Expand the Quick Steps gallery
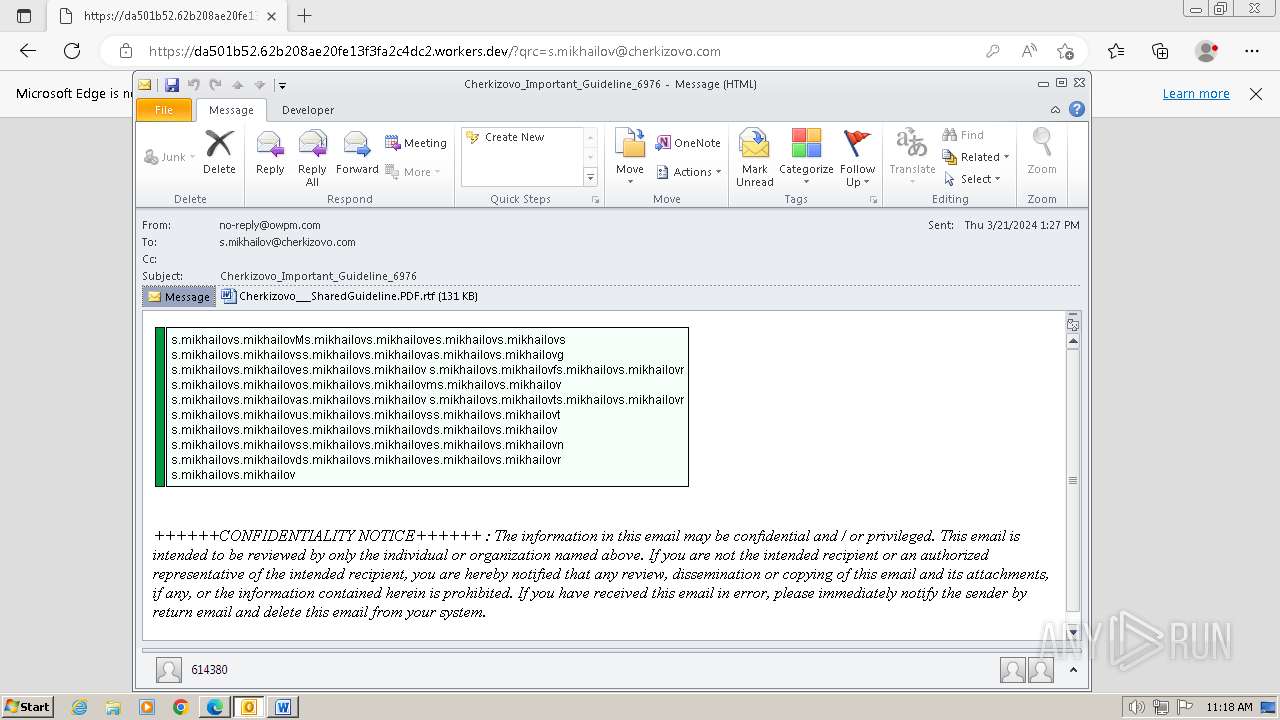This screenshot has width=1280, height=720. coord(590,178)
